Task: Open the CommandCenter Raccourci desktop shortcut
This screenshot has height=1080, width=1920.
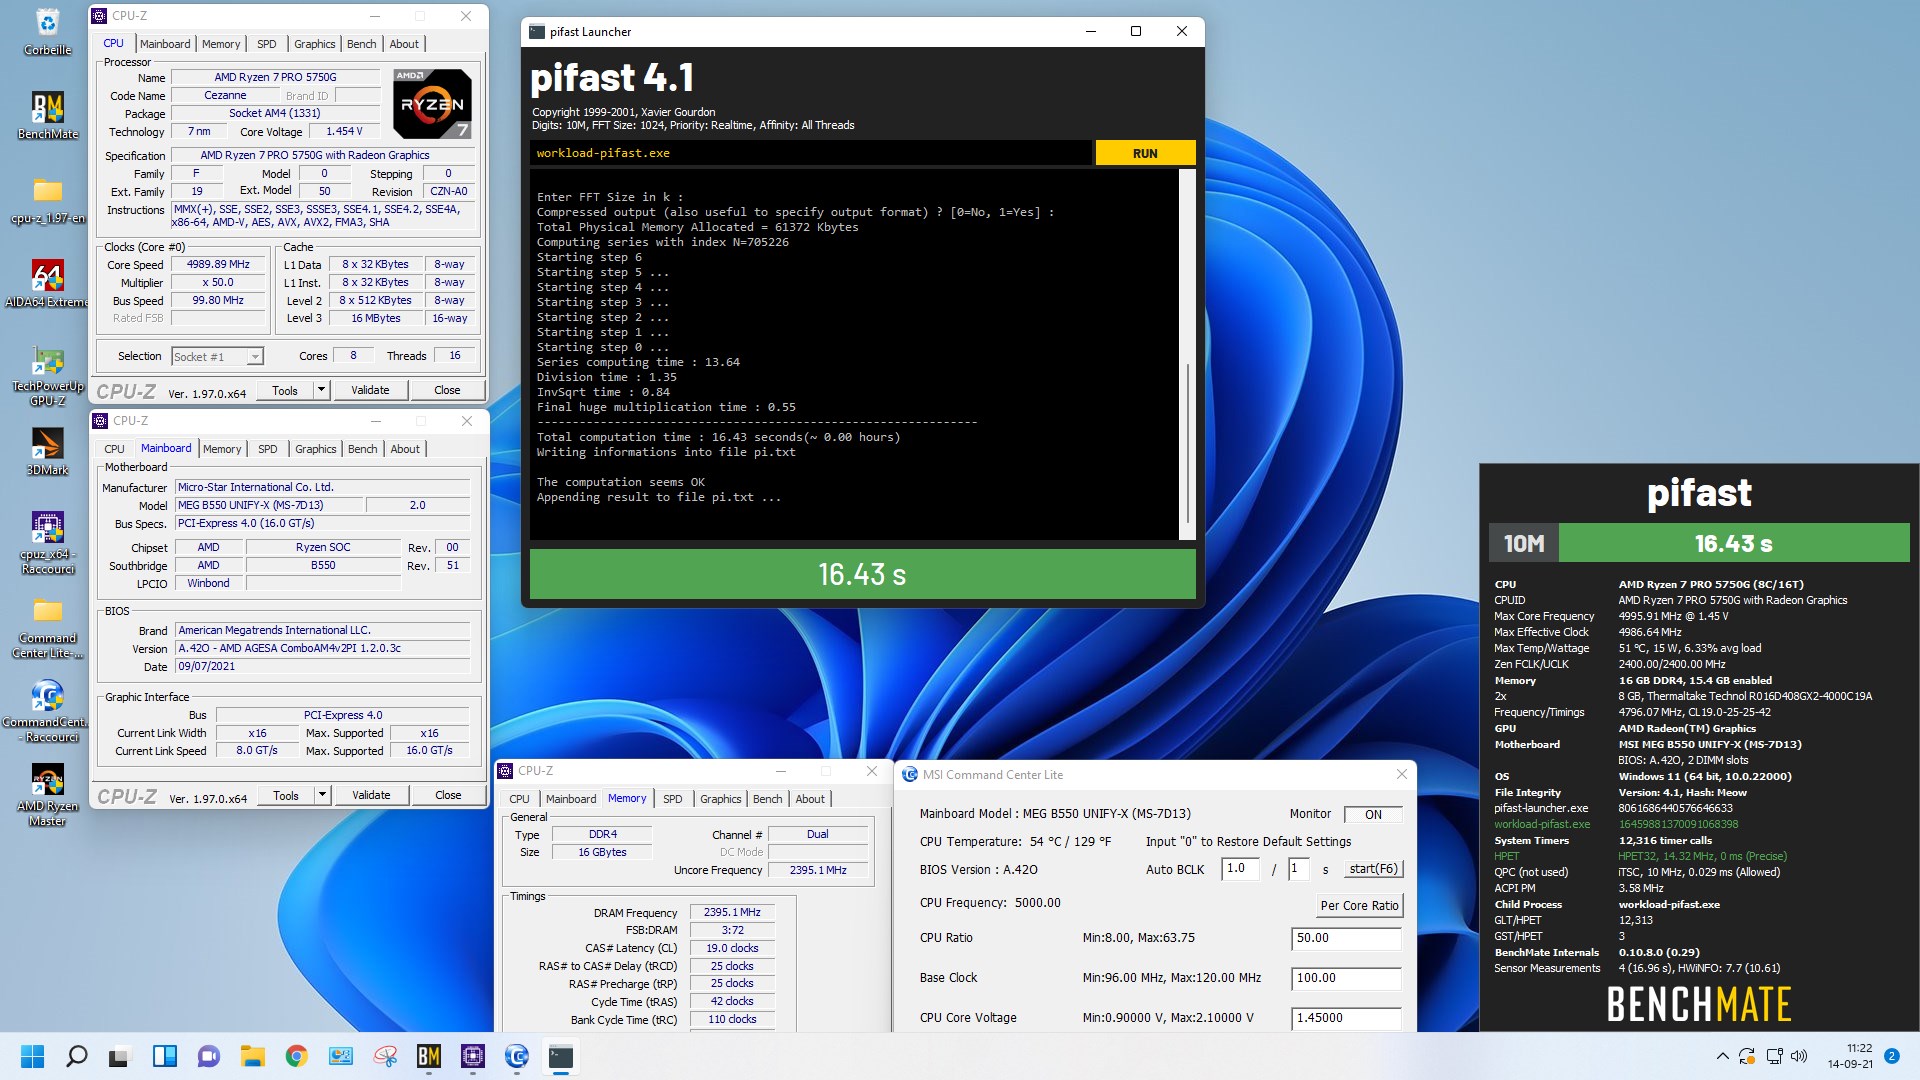Action: coord(47,711)
